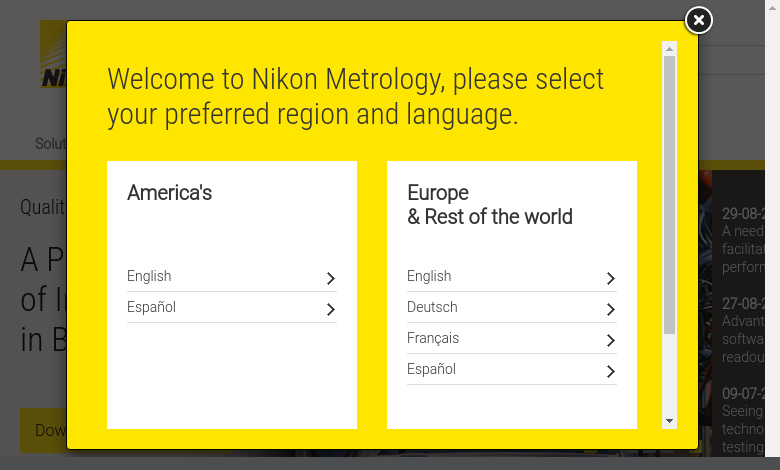The width and height of the screenshot is (780, 470).
Task: Click chevron arrow next to America's Español
Action: (x=331, y=309)
